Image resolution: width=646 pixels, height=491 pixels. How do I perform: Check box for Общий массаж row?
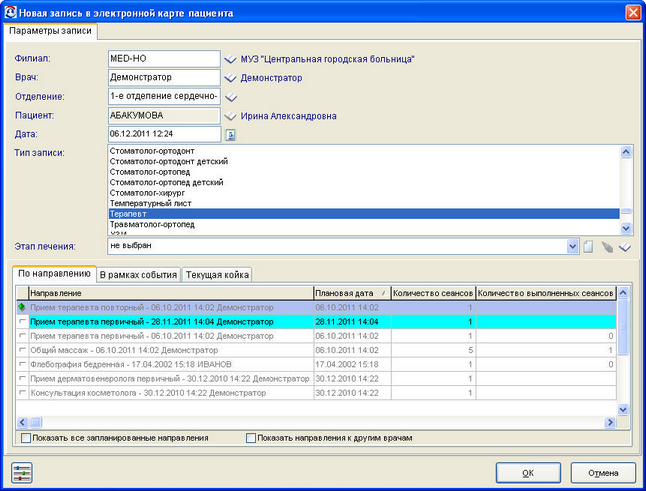[22, 350]
